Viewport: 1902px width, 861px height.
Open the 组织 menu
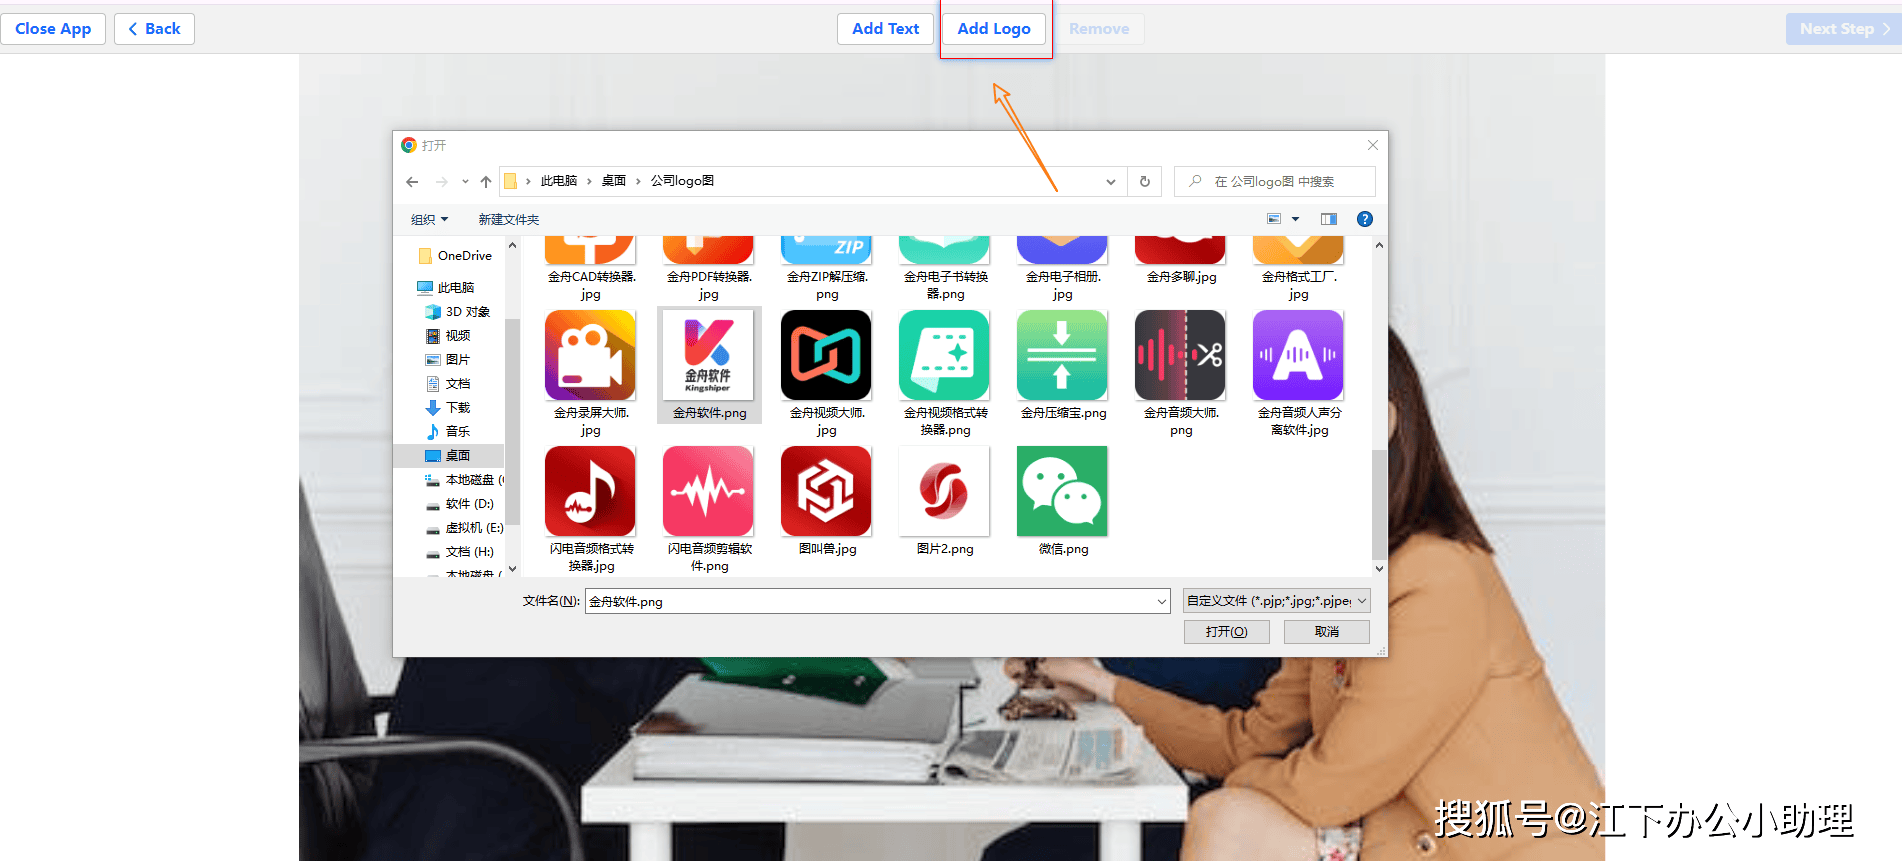[429, 219]
